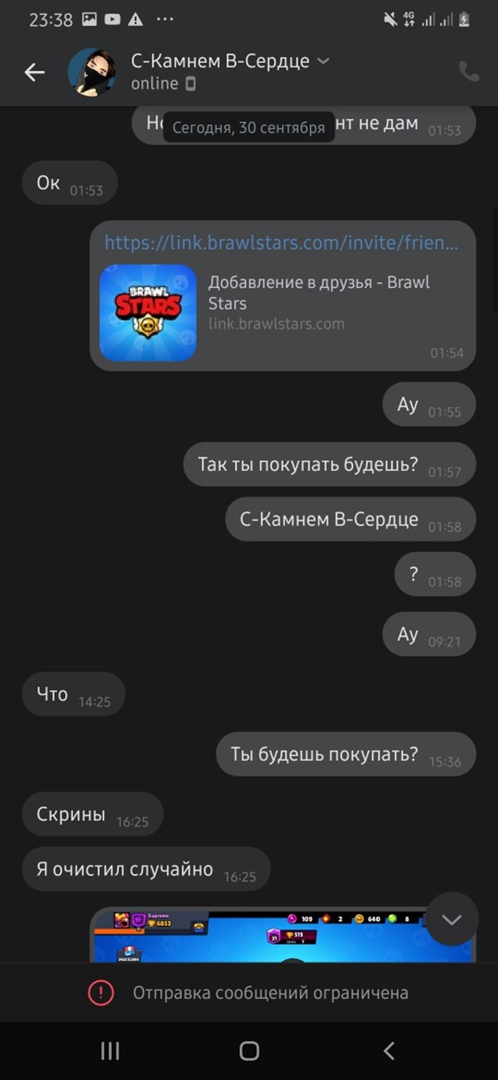
Task: Tap the Brawl Stars logo thumbnail
Action: 148,313
